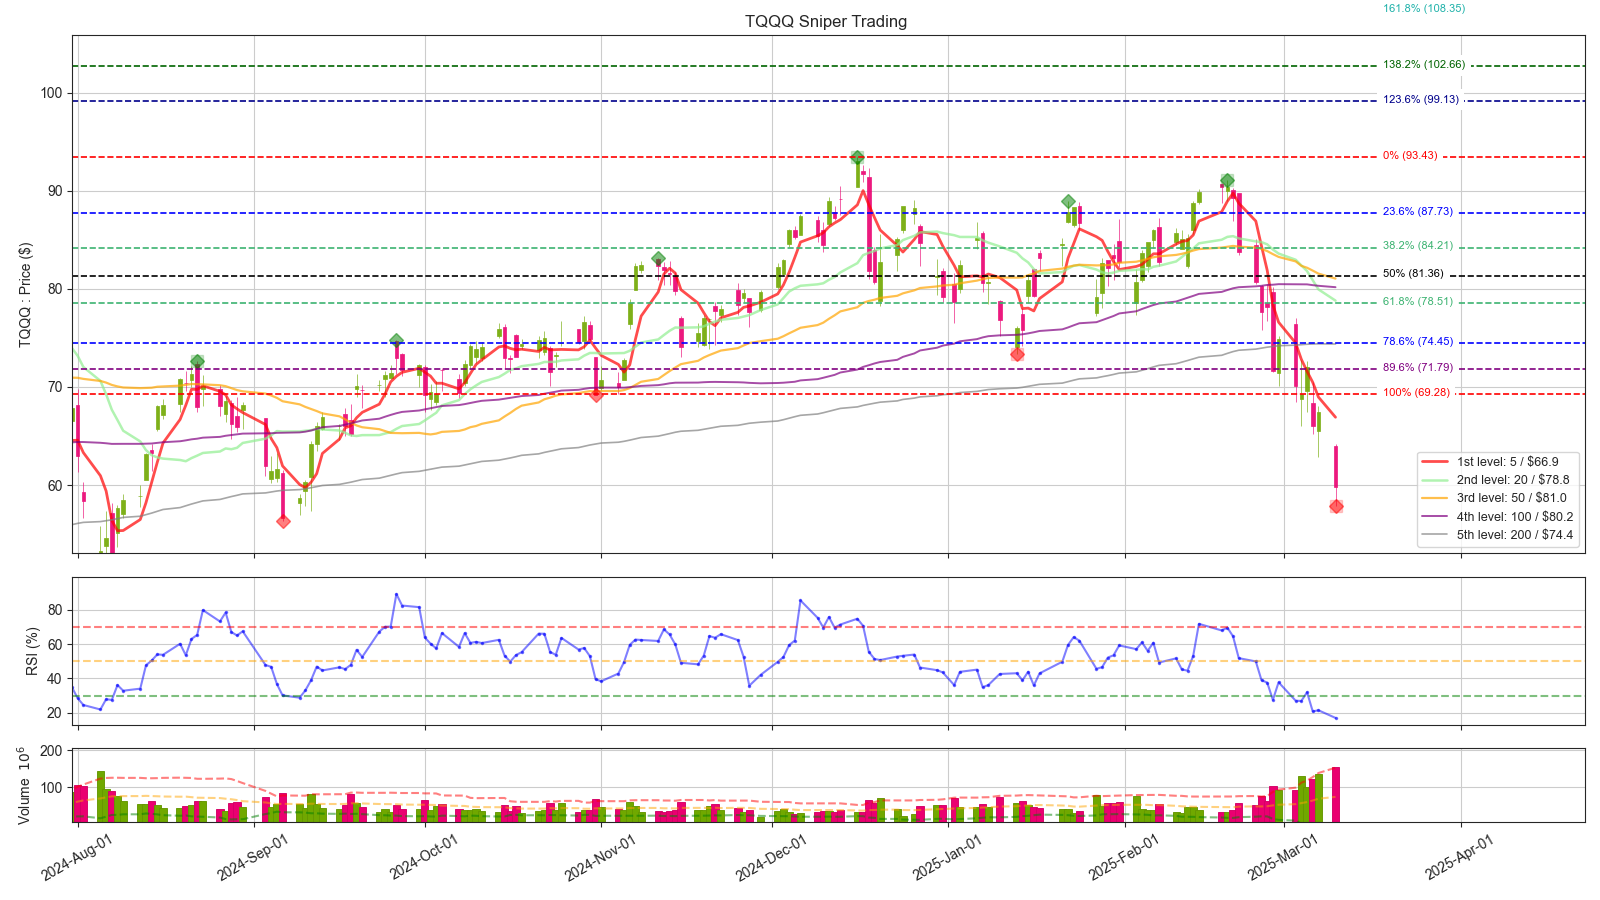This screenshot has height=900, width=1600.
Task: Click the 2024-Nov-01 date axis label
Action: pyautogui.click(x=600, y=858)
